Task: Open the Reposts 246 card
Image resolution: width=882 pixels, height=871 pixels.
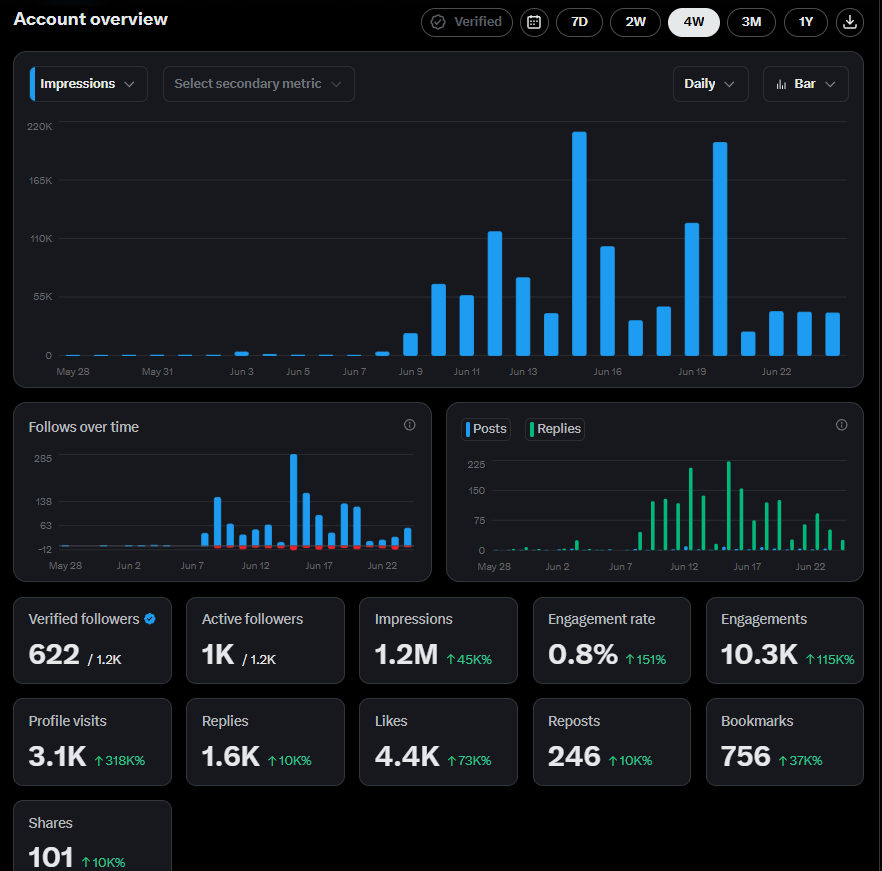Action: (611, 742)
